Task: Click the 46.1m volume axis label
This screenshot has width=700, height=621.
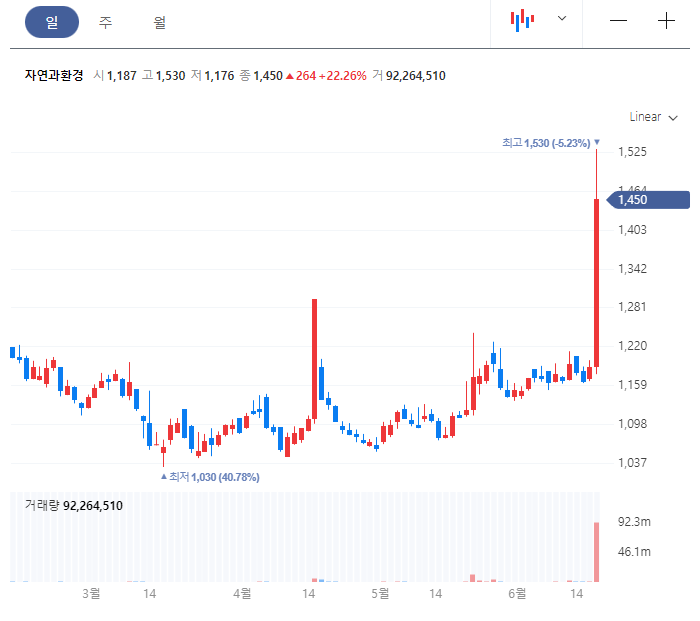Action: click(x=634, y=552)
